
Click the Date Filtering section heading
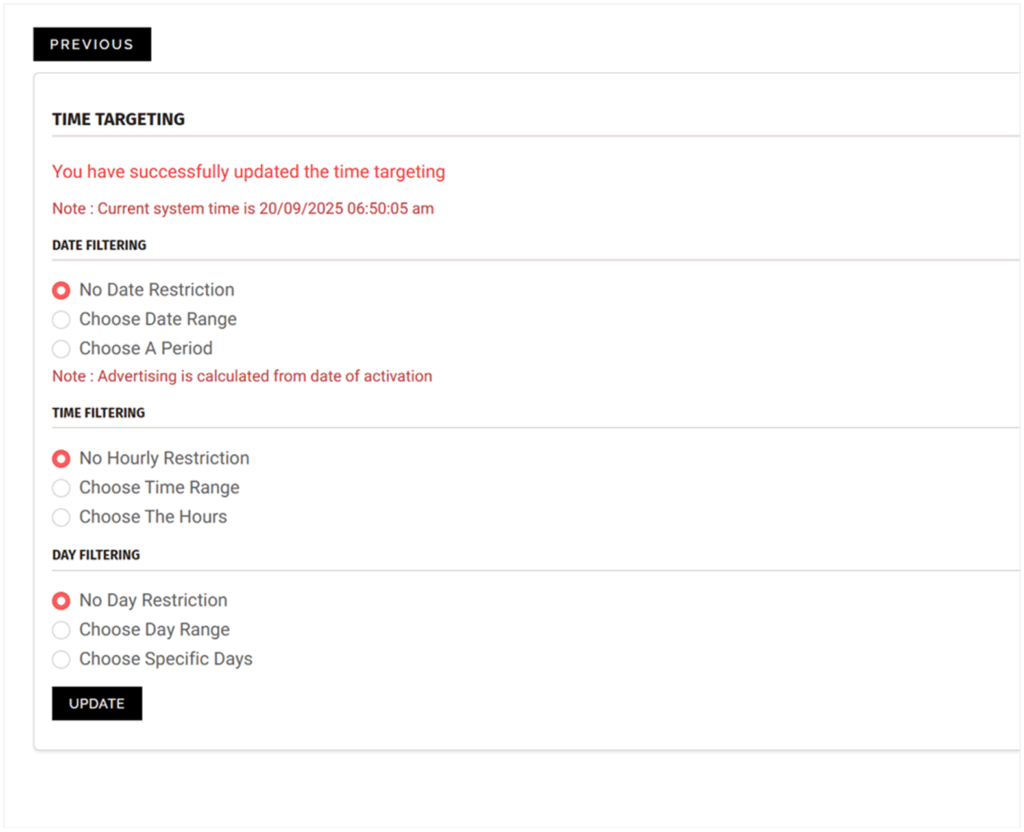[99, 245]
